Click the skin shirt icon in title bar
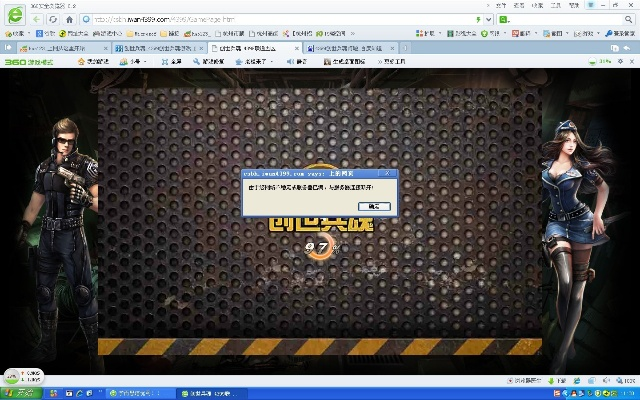The width and height of the screenshot is (640, 400). point(591,5)
